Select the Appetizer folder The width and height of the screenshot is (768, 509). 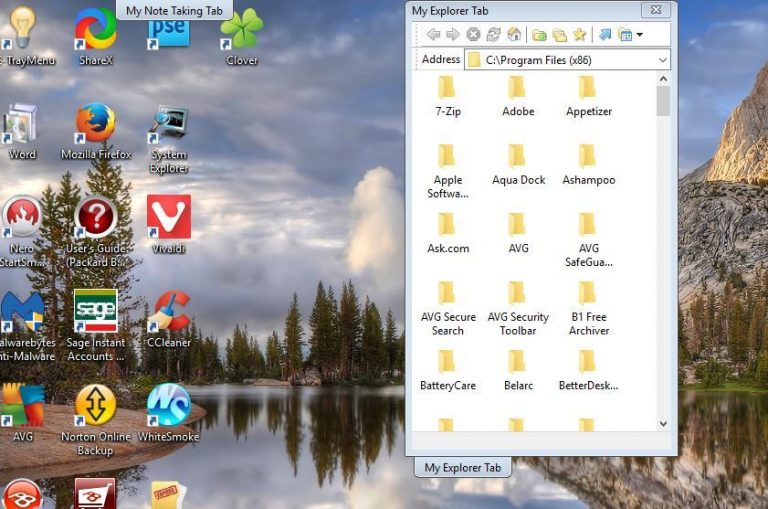coord(589,97)
